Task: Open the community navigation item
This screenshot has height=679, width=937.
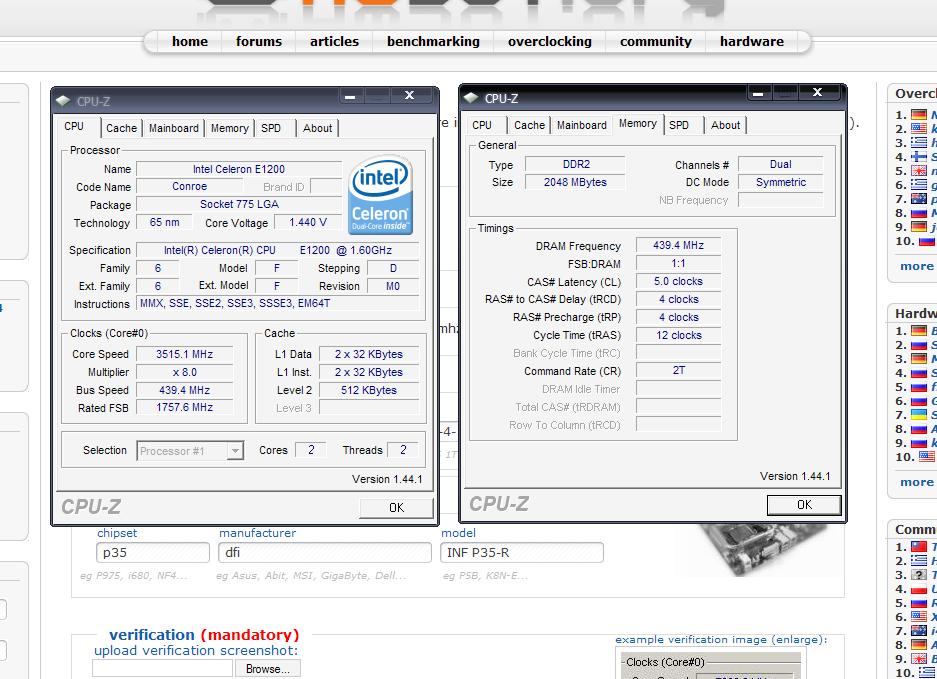Action: coord(655,41)
